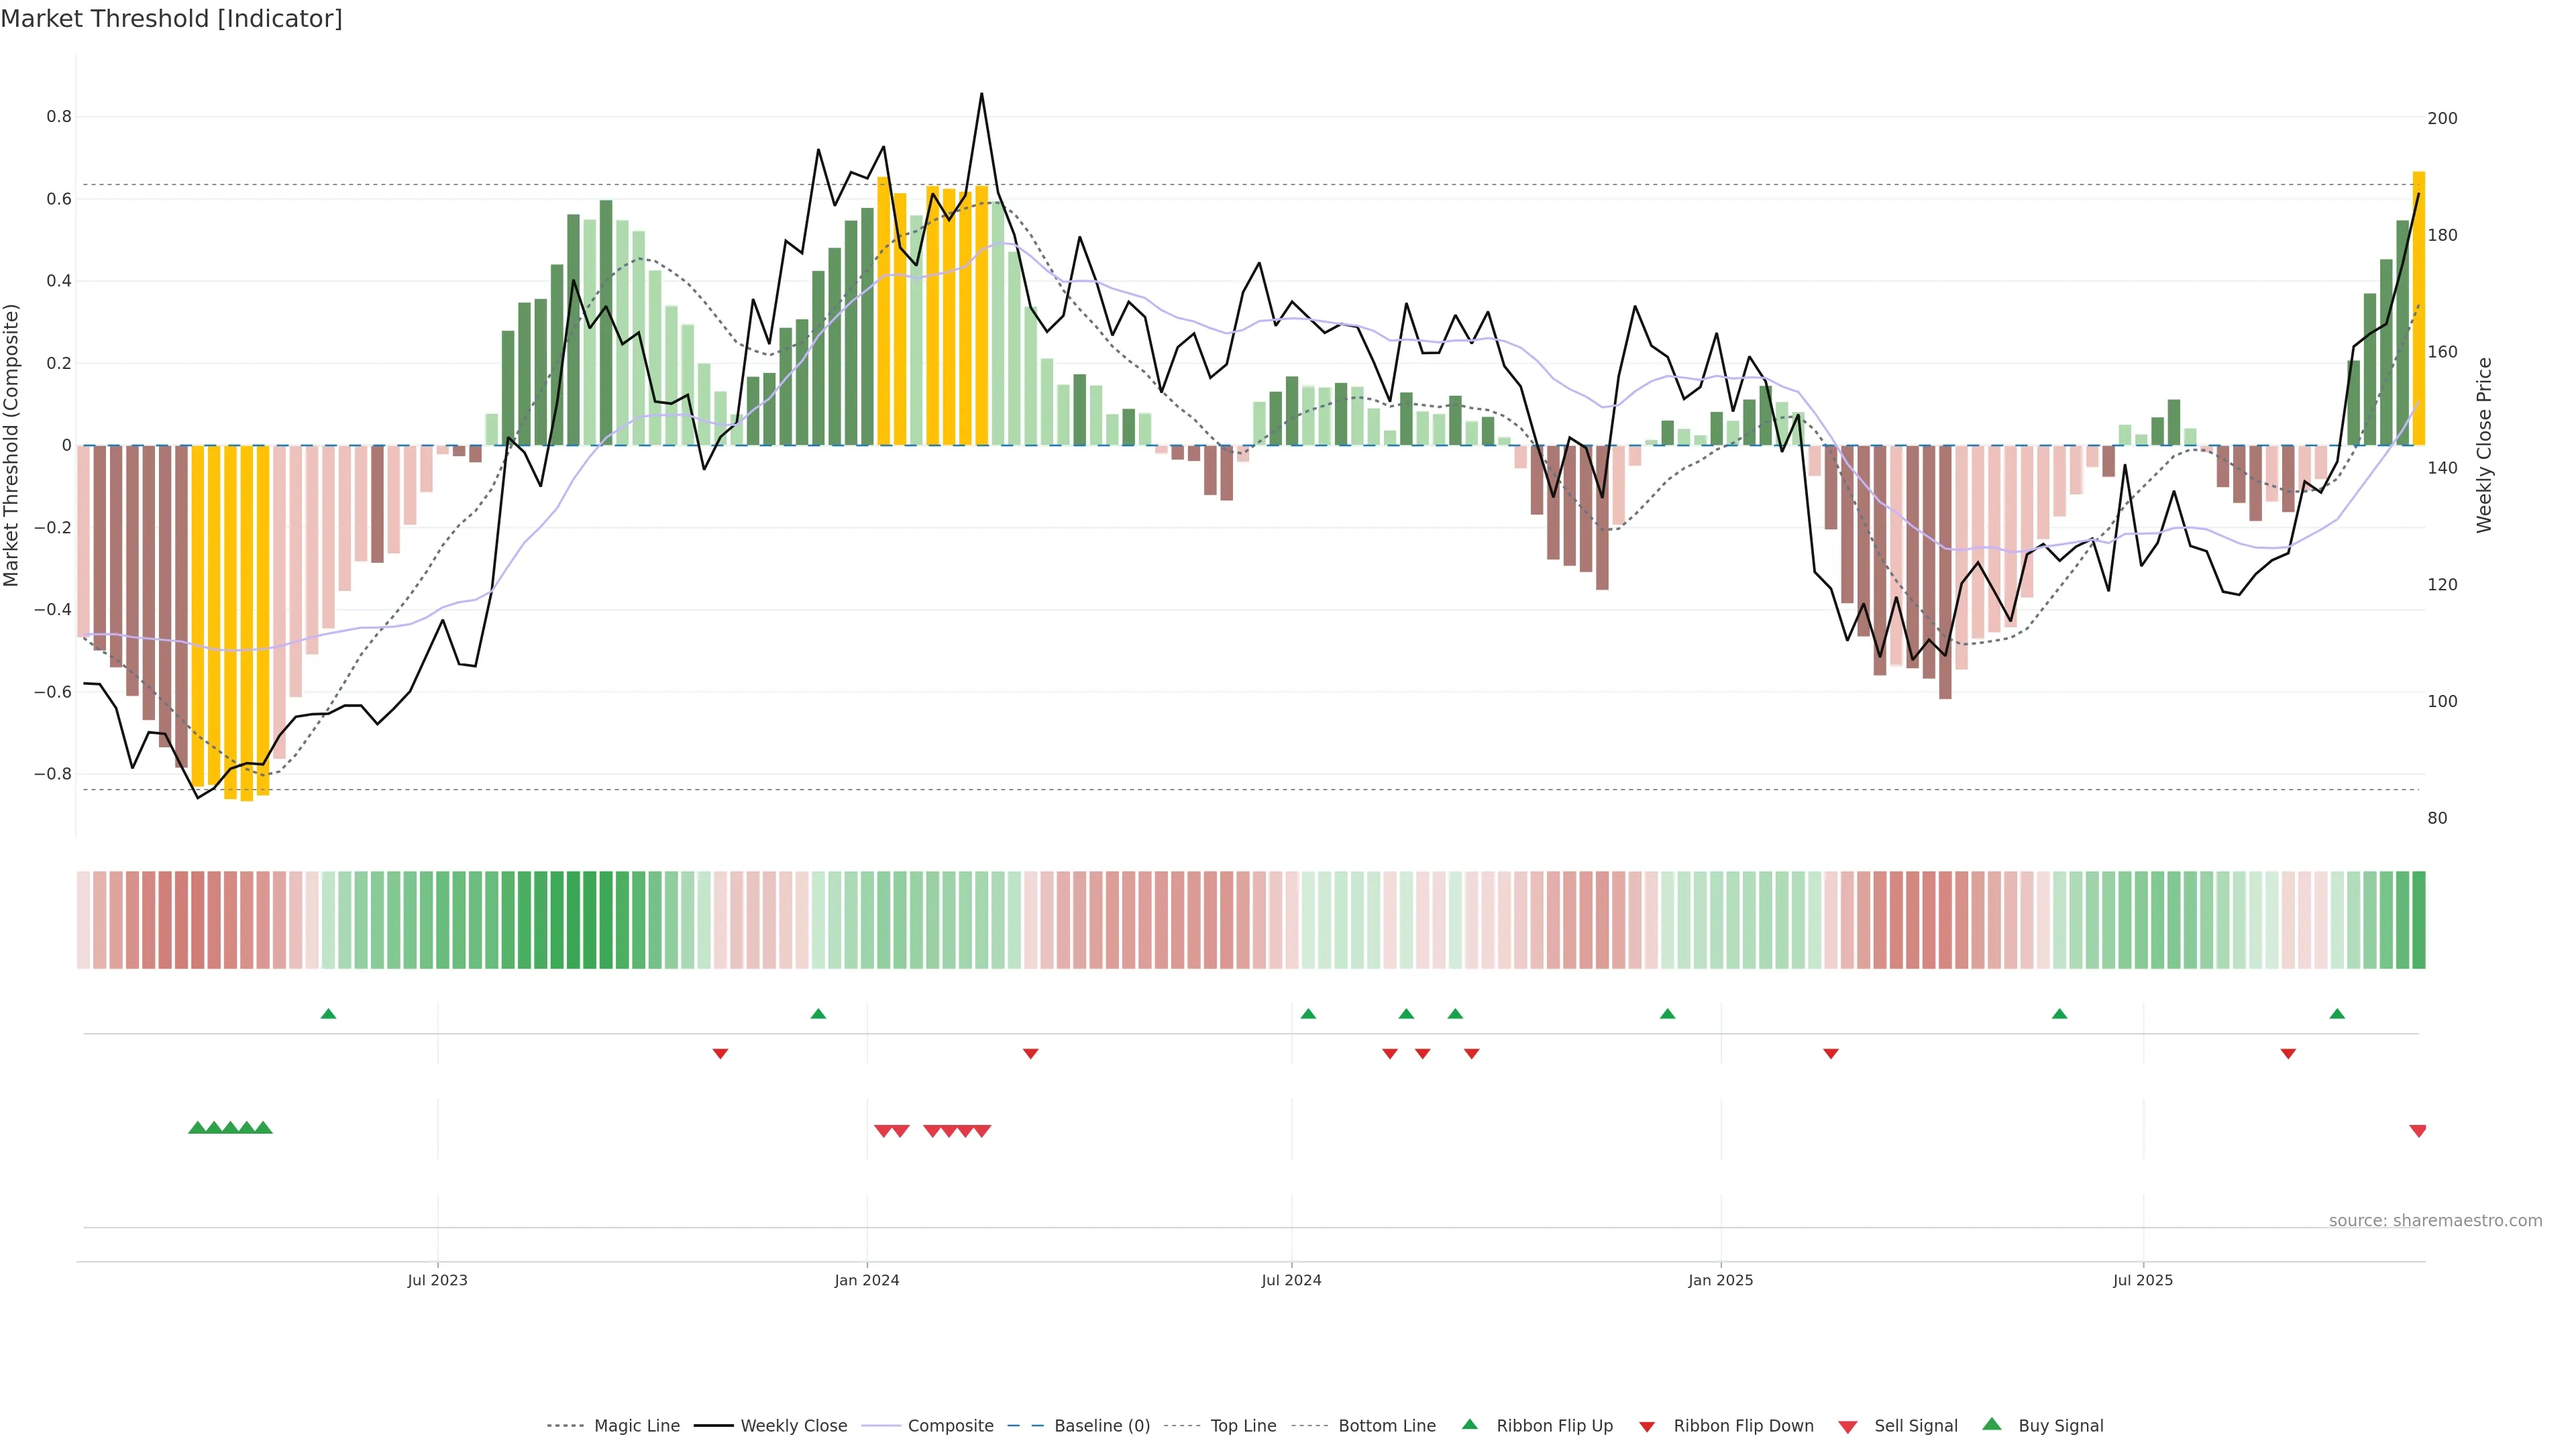Click the Buy Signal legend icon

[1992, 1424]
